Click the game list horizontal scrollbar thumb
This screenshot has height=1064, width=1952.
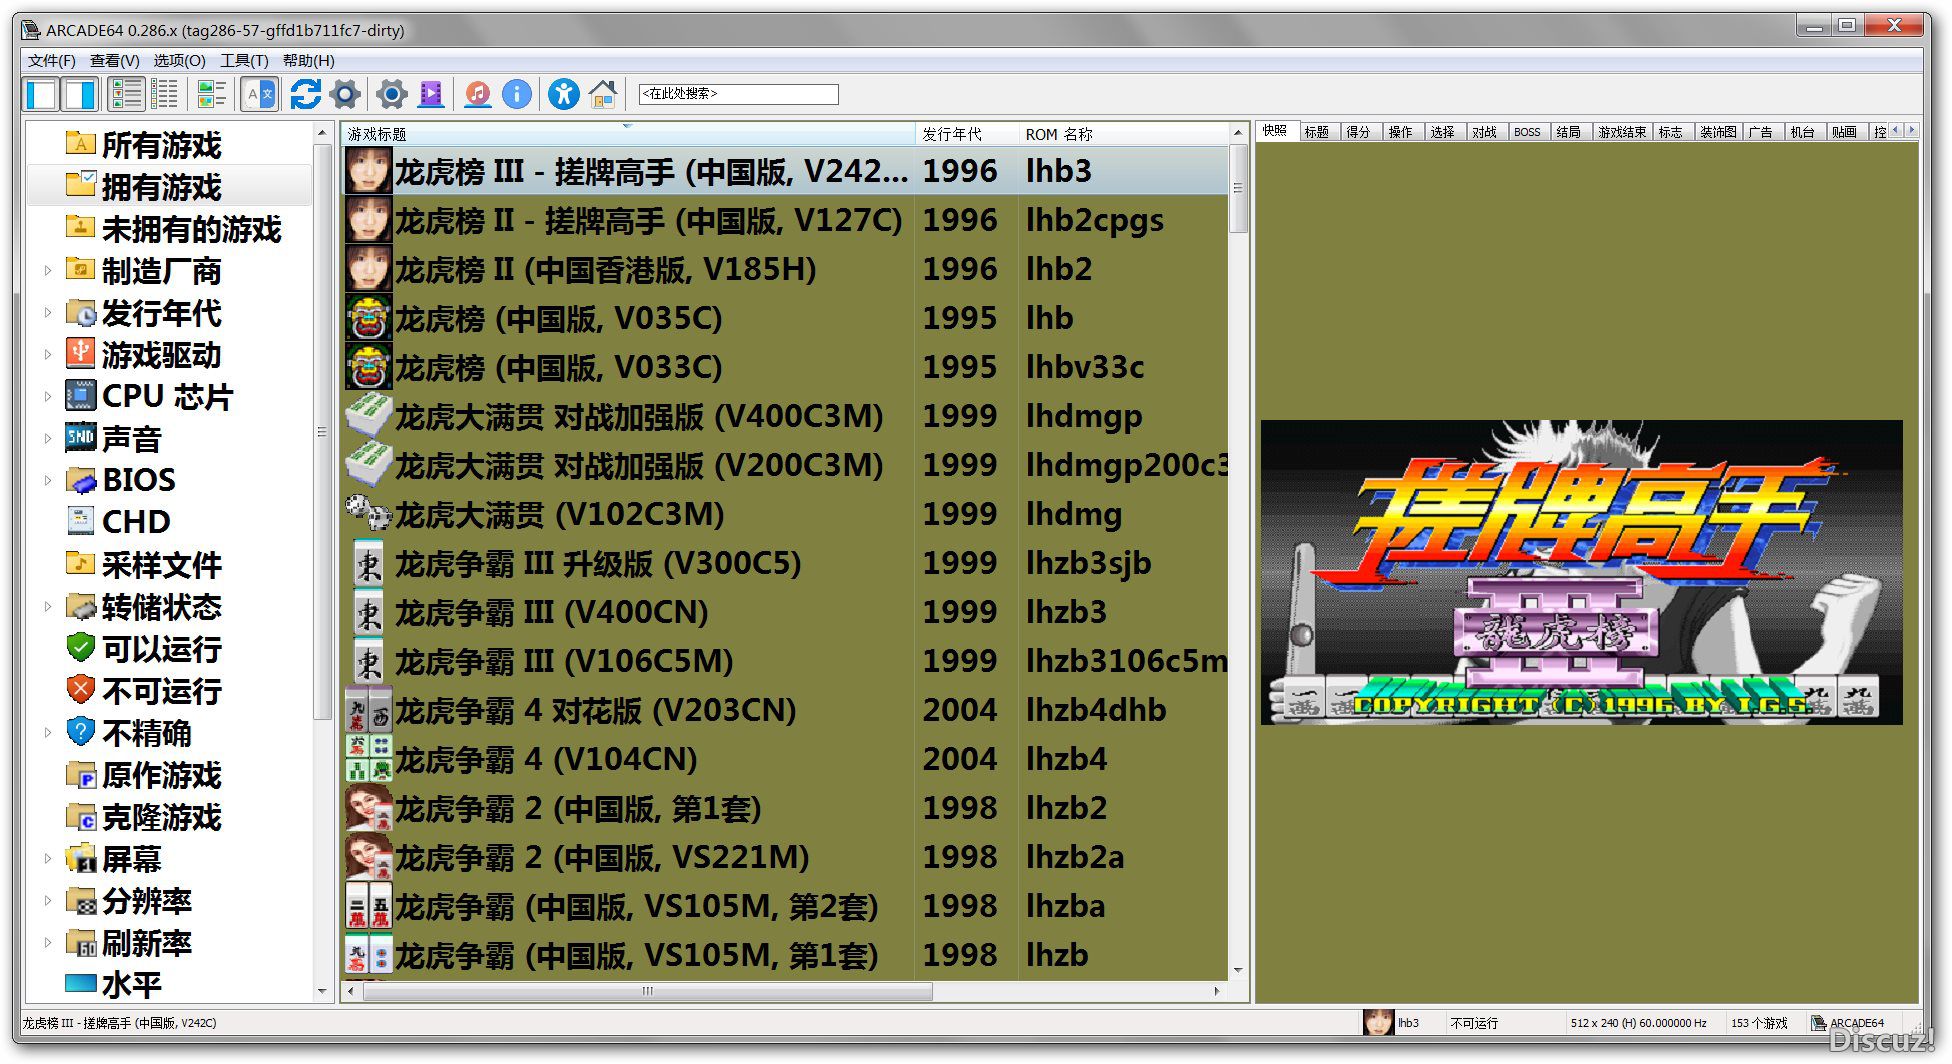click(648, 991)
